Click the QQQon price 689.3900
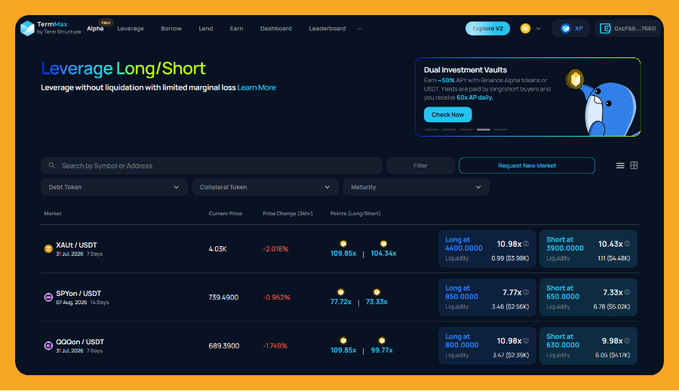 (224, 346)
